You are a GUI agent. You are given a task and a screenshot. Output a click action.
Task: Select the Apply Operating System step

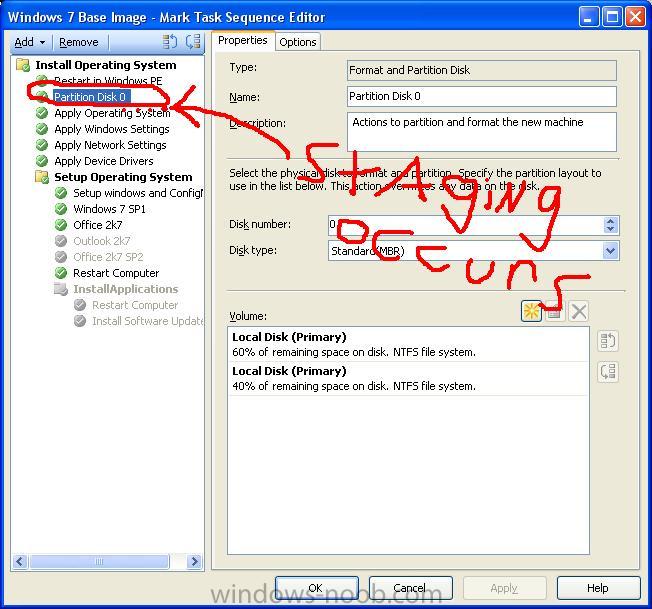click(x=112, y=113)
